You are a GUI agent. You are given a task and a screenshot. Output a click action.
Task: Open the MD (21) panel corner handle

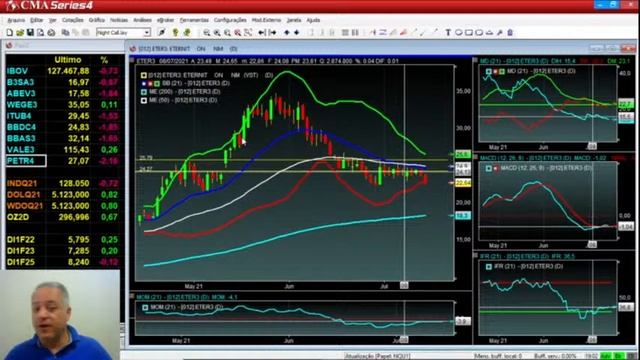tap(475, 60)
